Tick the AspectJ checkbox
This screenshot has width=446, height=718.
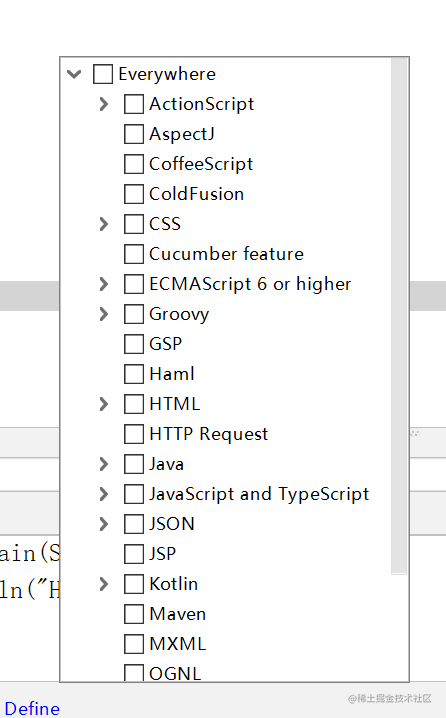click(134, 134)
